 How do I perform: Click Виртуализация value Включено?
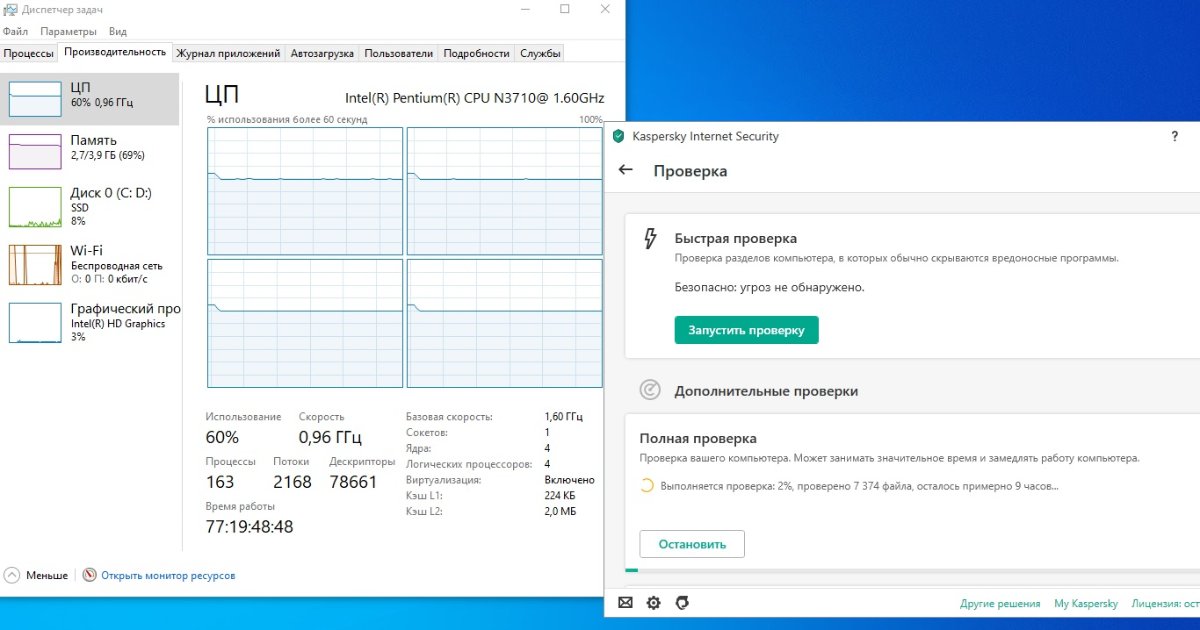569,480
